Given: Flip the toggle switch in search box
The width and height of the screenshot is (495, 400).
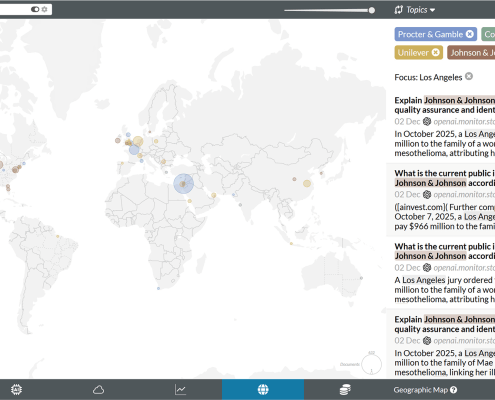Looking at the screenshot, I should pos(35,9).
